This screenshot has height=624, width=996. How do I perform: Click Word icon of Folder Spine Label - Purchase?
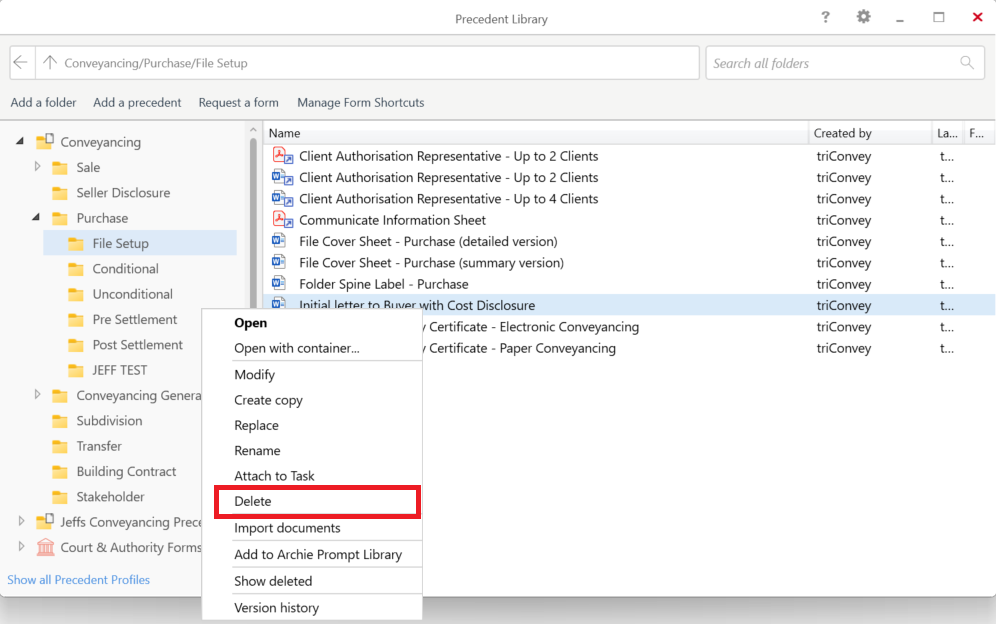pos(280,284)
